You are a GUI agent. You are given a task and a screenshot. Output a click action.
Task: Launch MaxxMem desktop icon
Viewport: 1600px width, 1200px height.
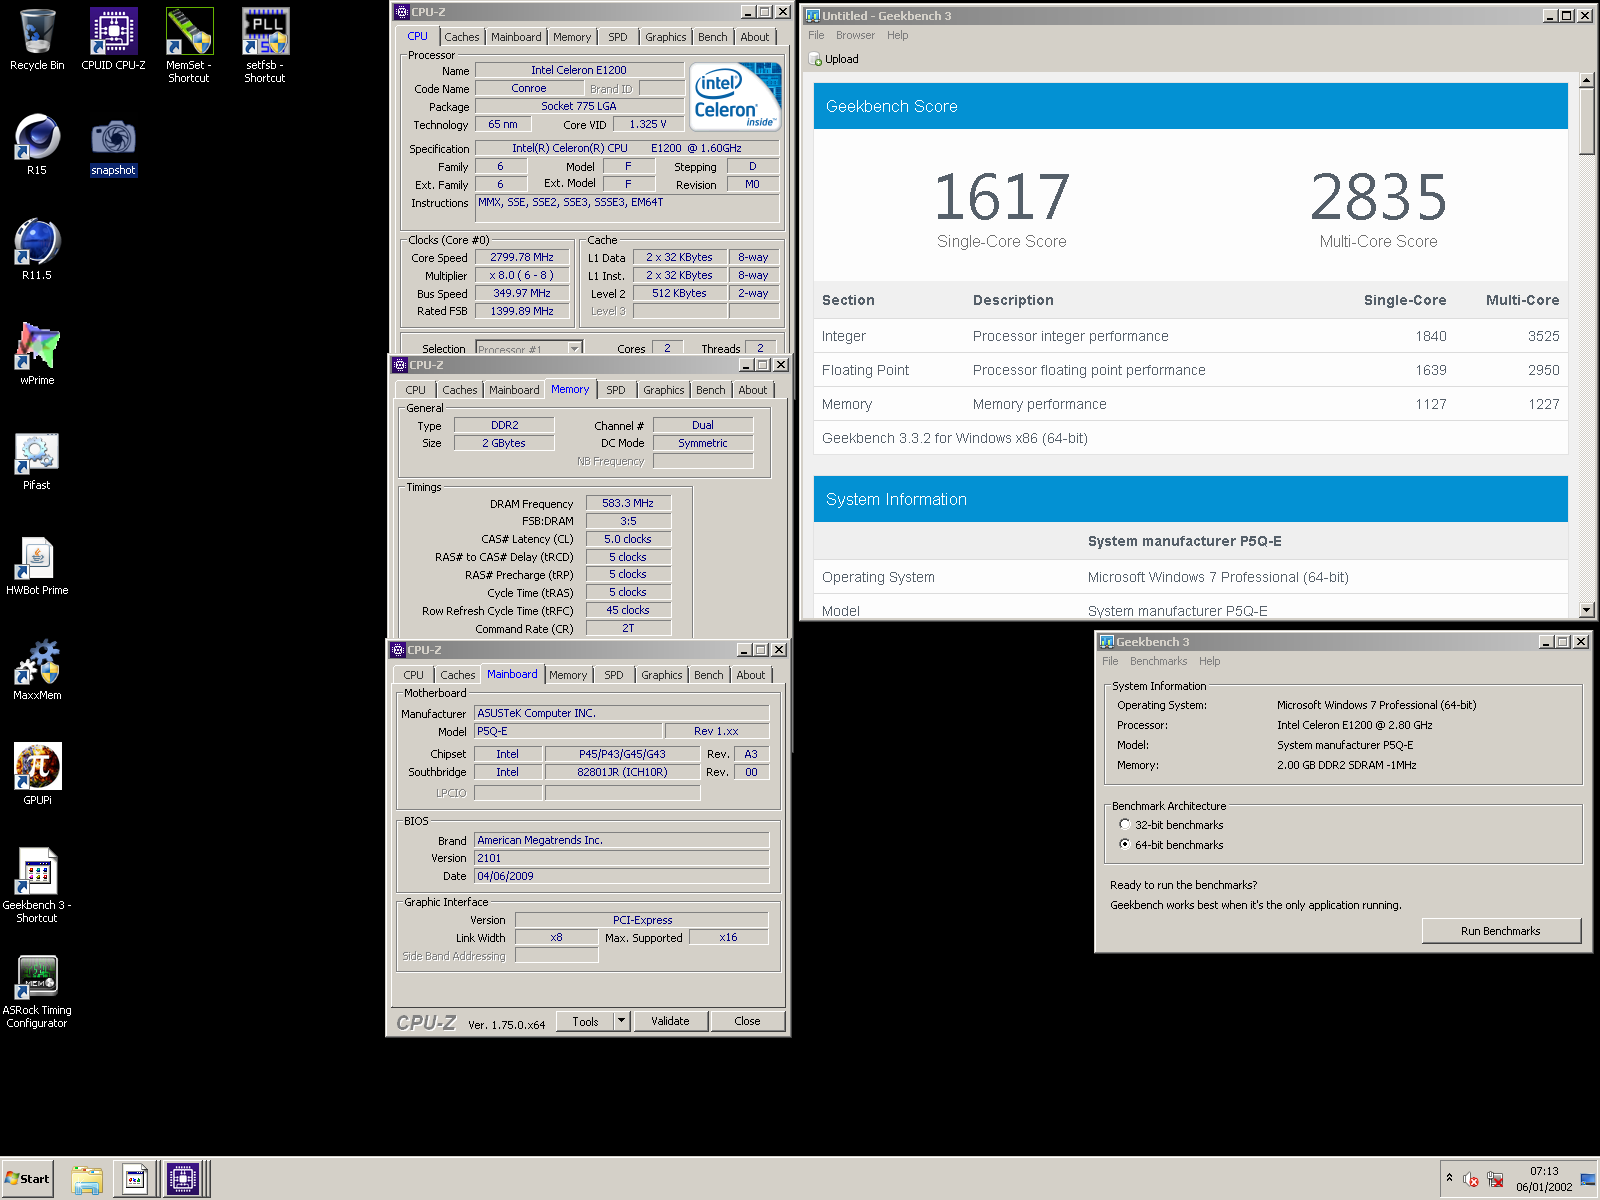point(37,670)
